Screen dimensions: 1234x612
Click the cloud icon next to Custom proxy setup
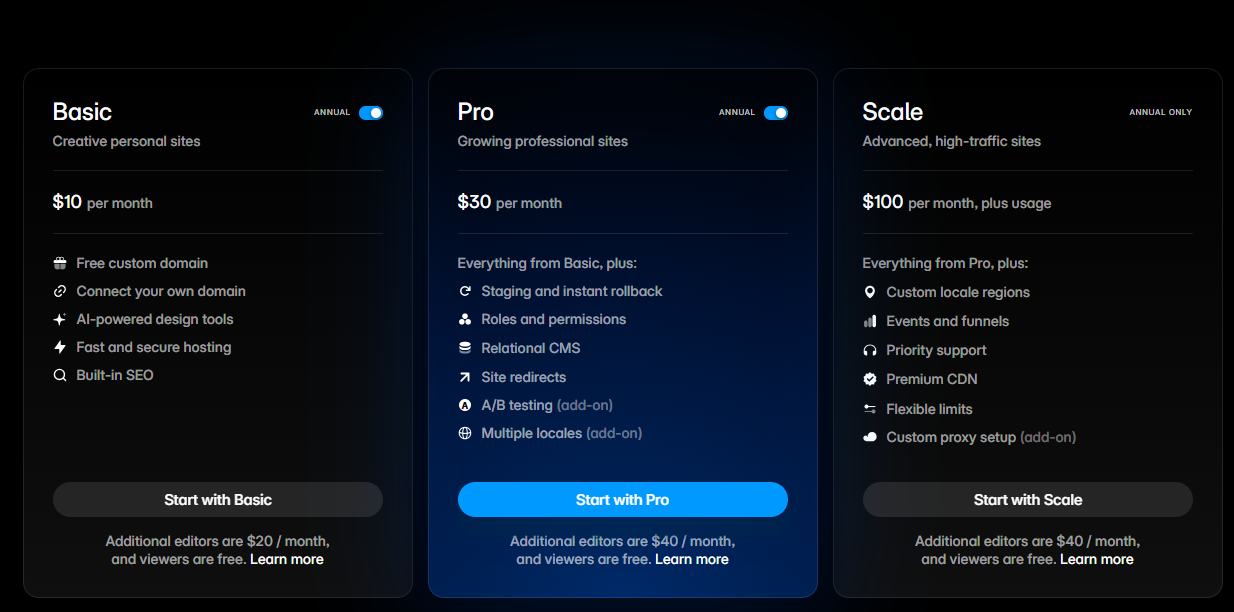[x=870, y=437]
